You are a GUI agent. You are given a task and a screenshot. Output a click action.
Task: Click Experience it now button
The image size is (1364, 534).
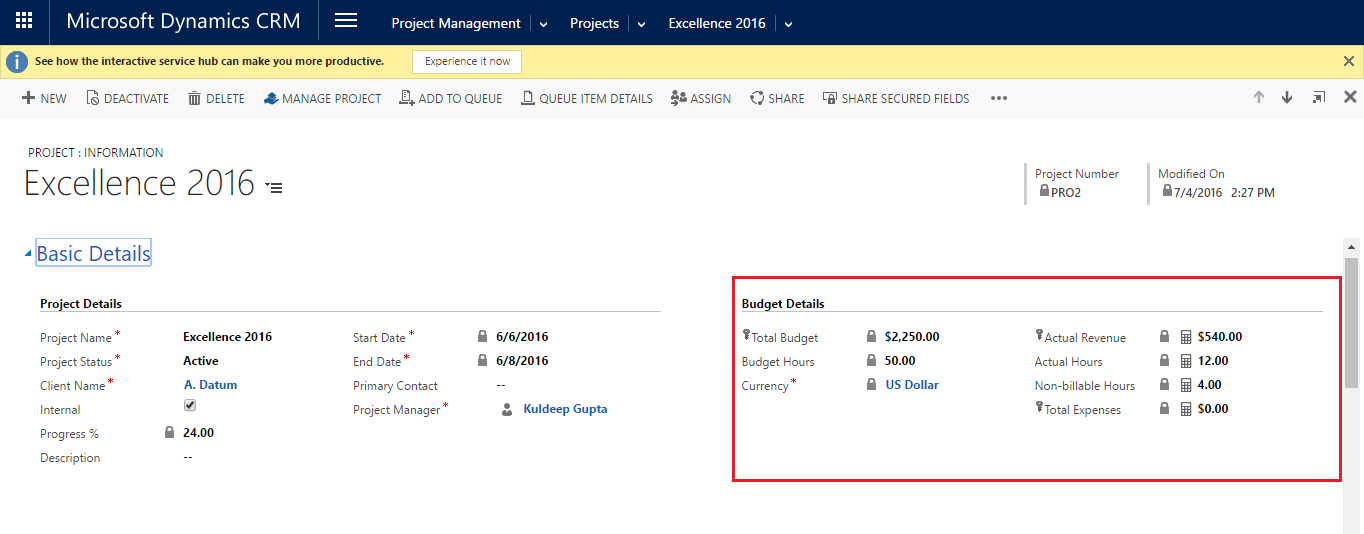coord(467,61)
